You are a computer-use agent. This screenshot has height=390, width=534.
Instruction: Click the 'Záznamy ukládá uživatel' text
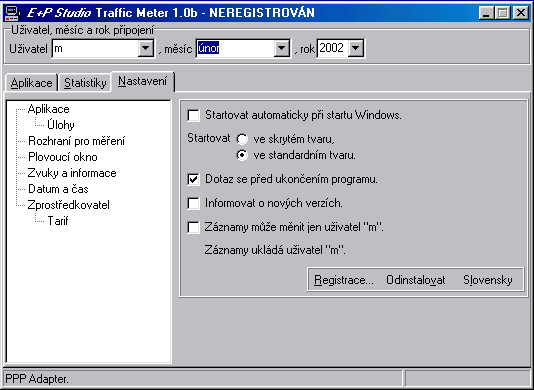click(x=275, y=250)
